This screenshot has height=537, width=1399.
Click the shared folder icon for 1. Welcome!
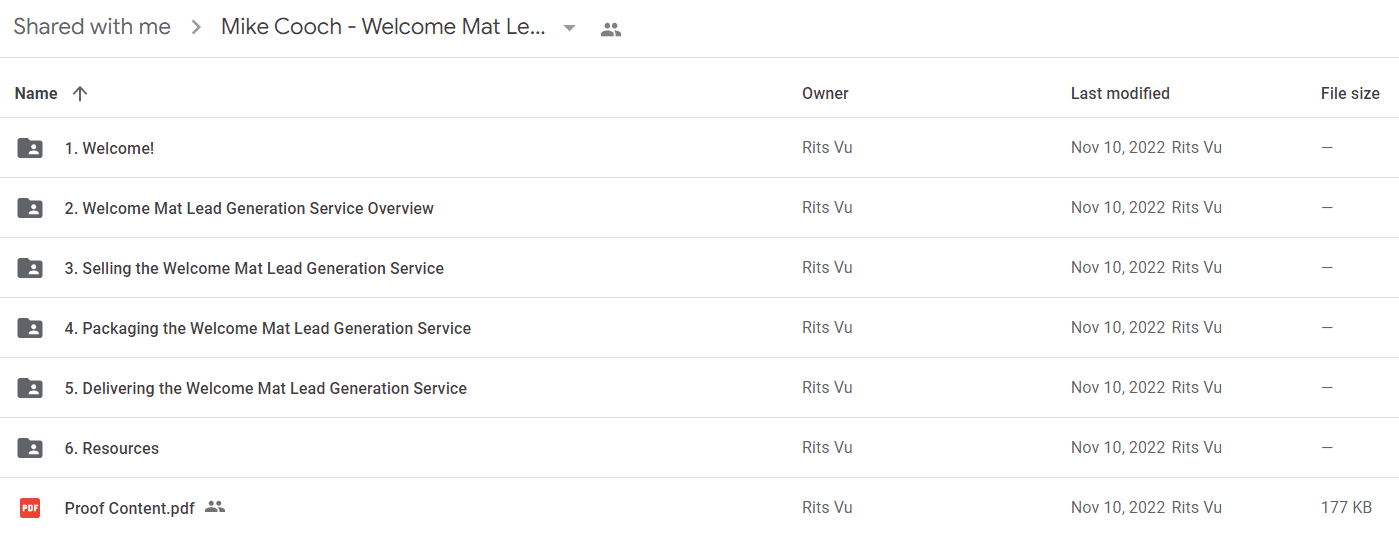tap(30, 148)
